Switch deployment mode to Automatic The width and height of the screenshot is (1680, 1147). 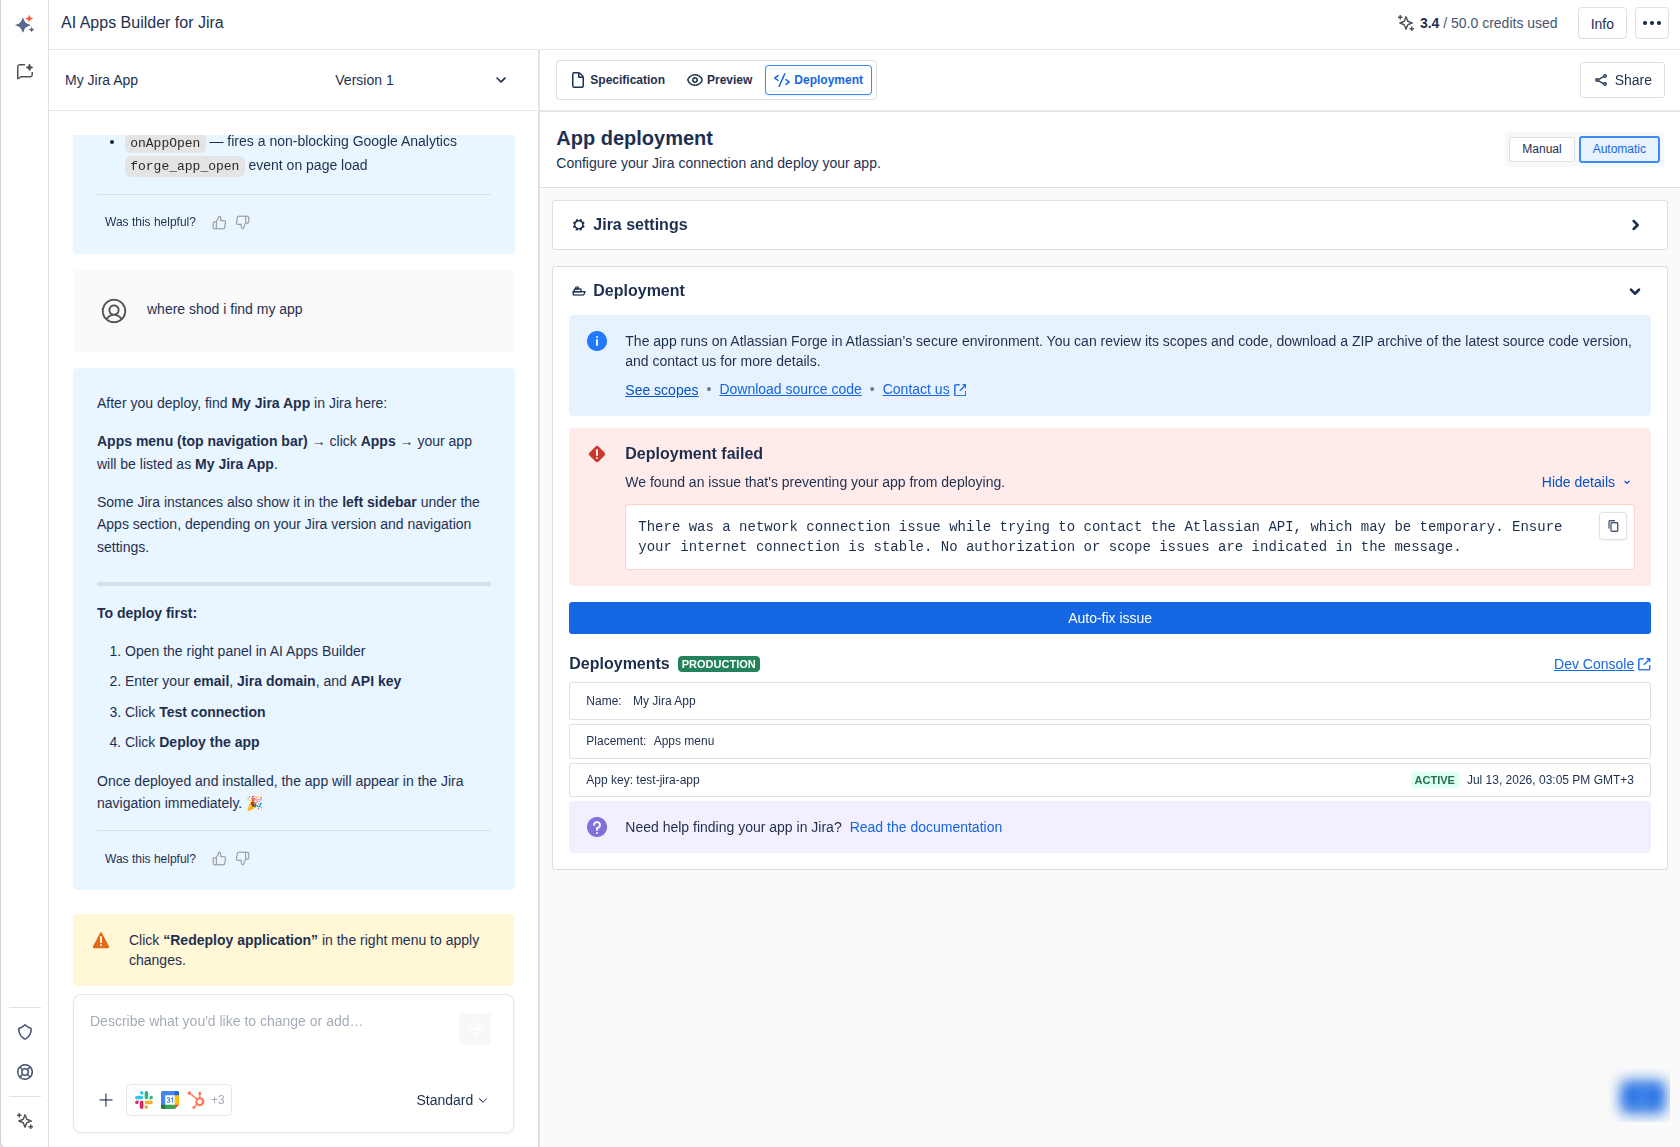coord(1619,149)
